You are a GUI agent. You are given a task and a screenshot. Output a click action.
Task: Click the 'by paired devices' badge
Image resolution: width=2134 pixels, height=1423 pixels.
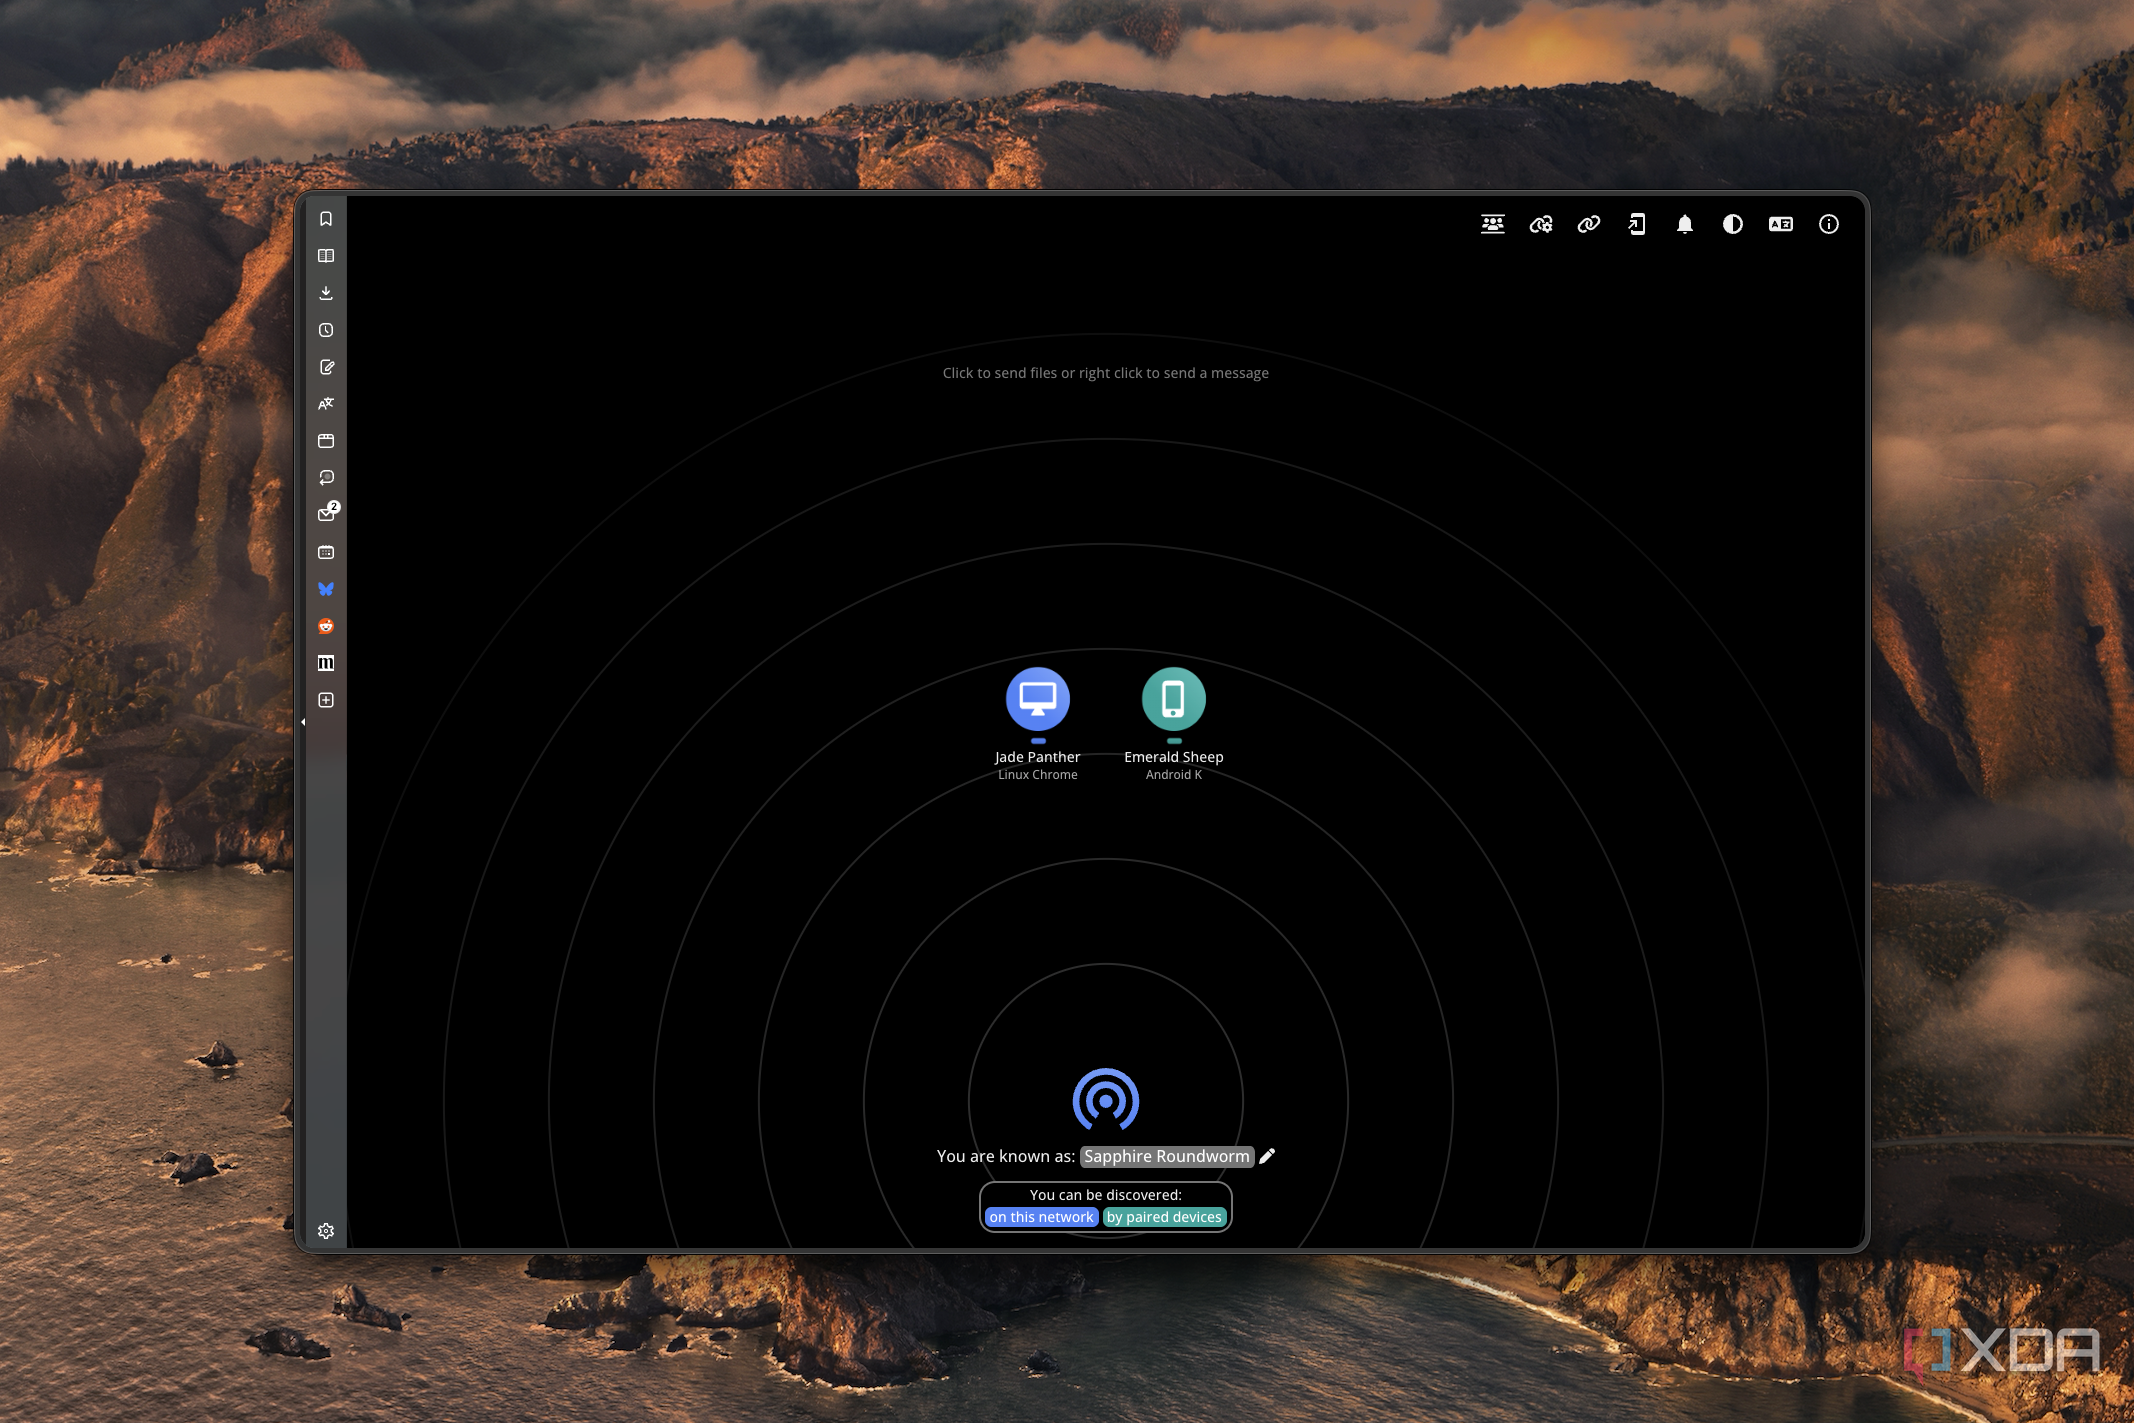tap(1164, 1217)
